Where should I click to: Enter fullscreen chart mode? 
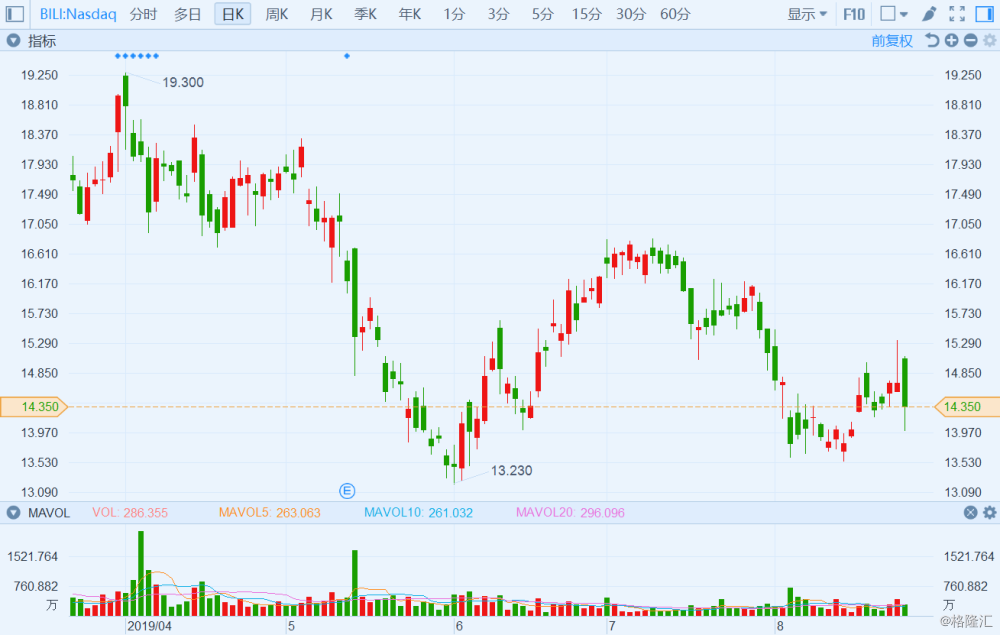tap(957, 14)
